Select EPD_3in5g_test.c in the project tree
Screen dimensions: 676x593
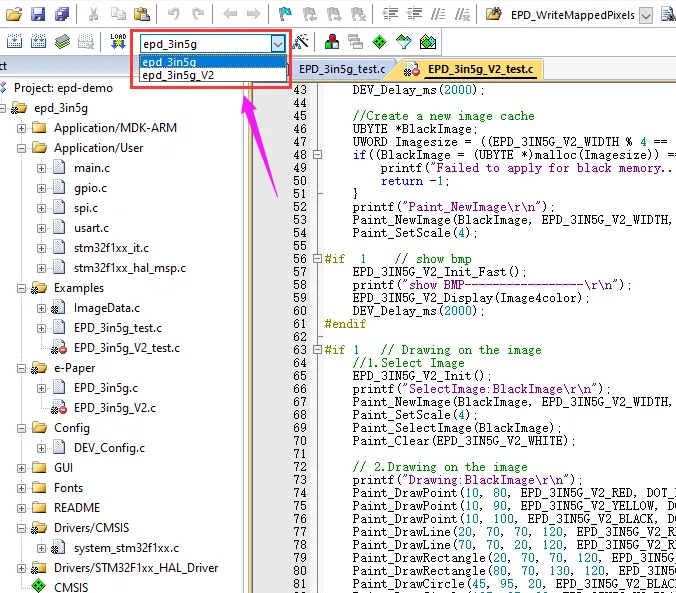[x=118, y=328]
